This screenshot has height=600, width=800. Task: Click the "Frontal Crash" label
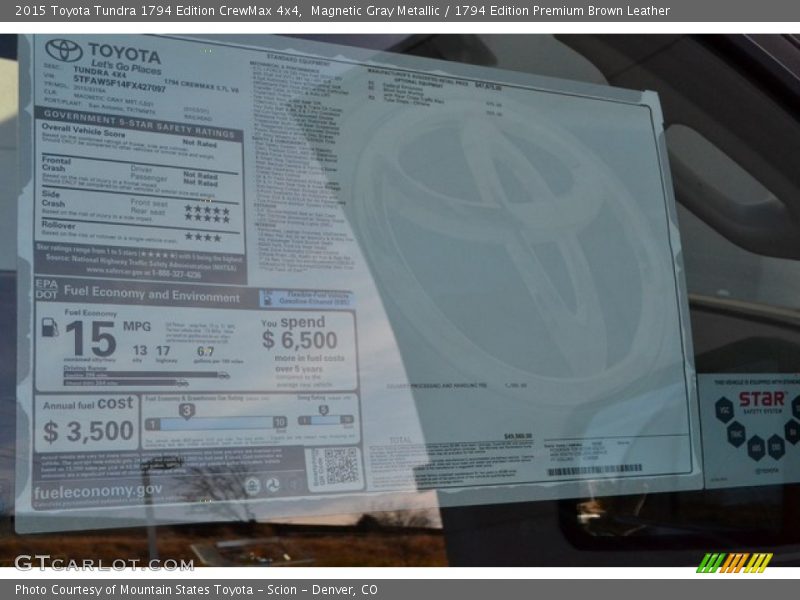point(56,164)
